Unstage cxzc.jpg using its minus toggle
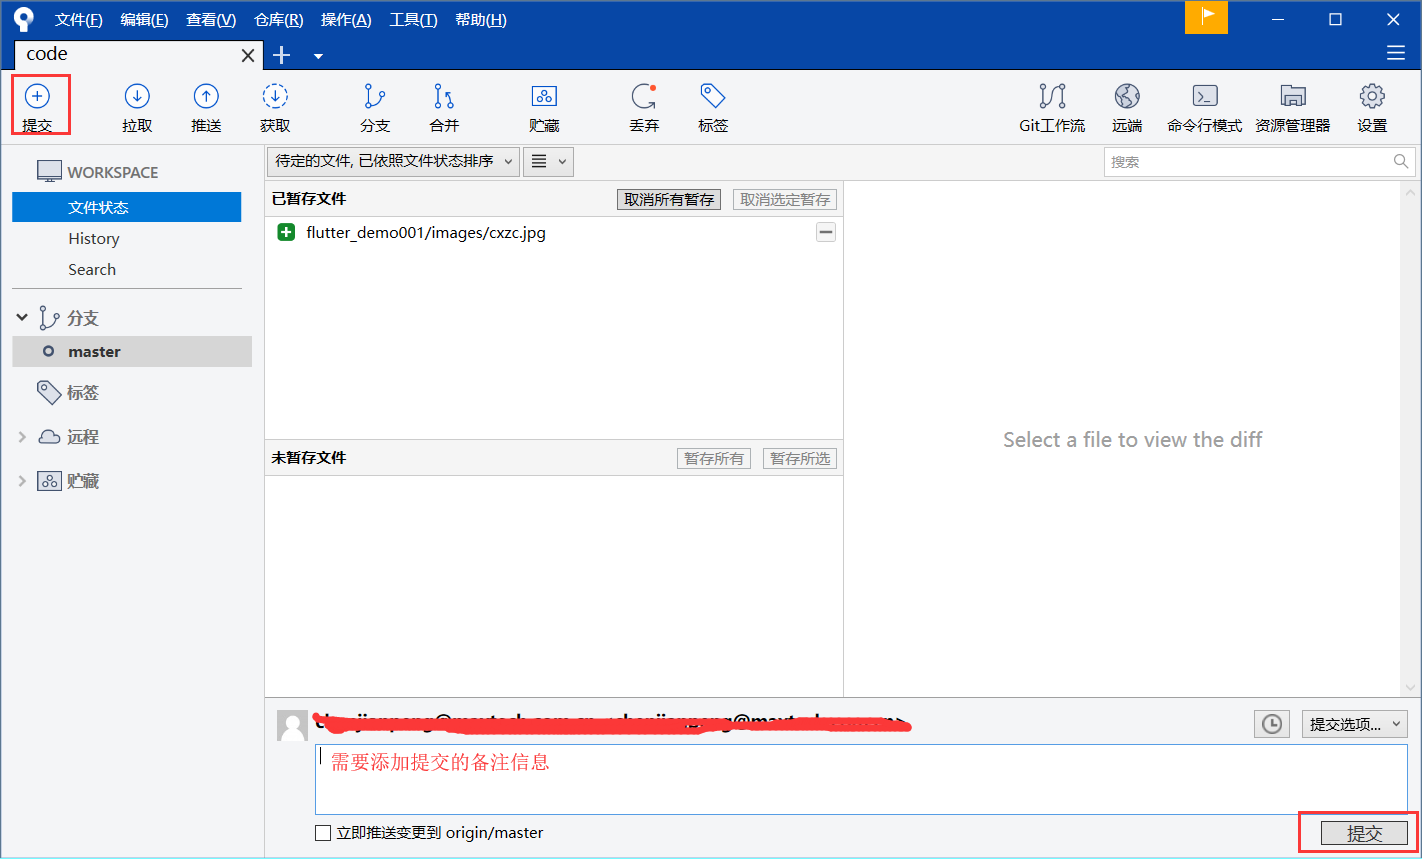The width and height of the screenshot is (1422, 859). pos(825,231)
